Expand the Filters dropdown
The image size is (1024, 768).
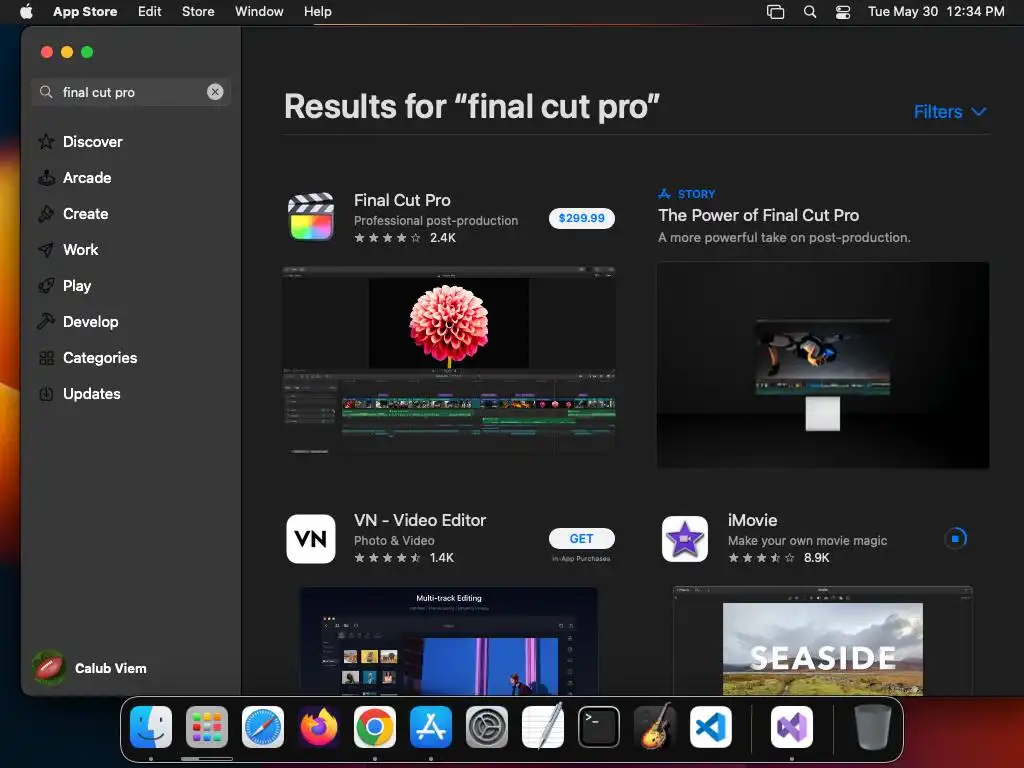[x=950, y=112]
